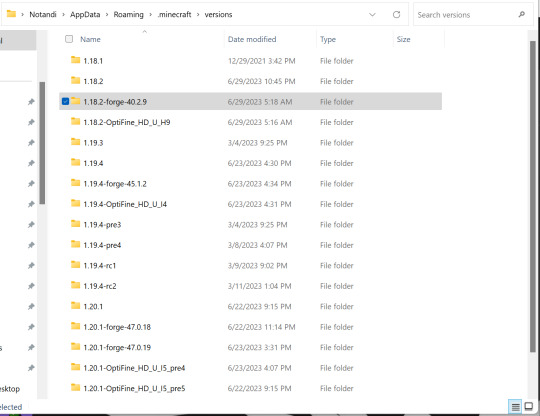Sort by Name column header
Viewport: 540px width, 416px height.
[90, 39]
